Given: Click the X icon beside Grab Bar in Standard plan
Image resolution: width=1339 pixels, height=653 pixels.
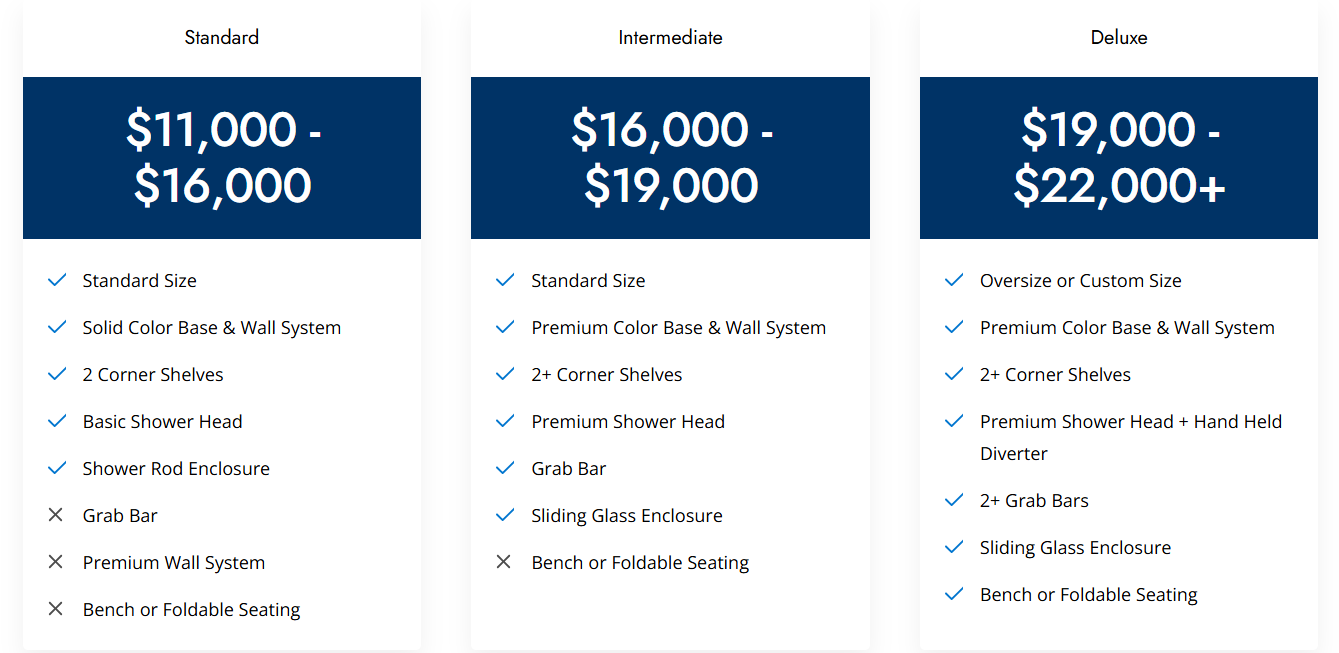Looking at the screenshot, I should pos(56,515).
